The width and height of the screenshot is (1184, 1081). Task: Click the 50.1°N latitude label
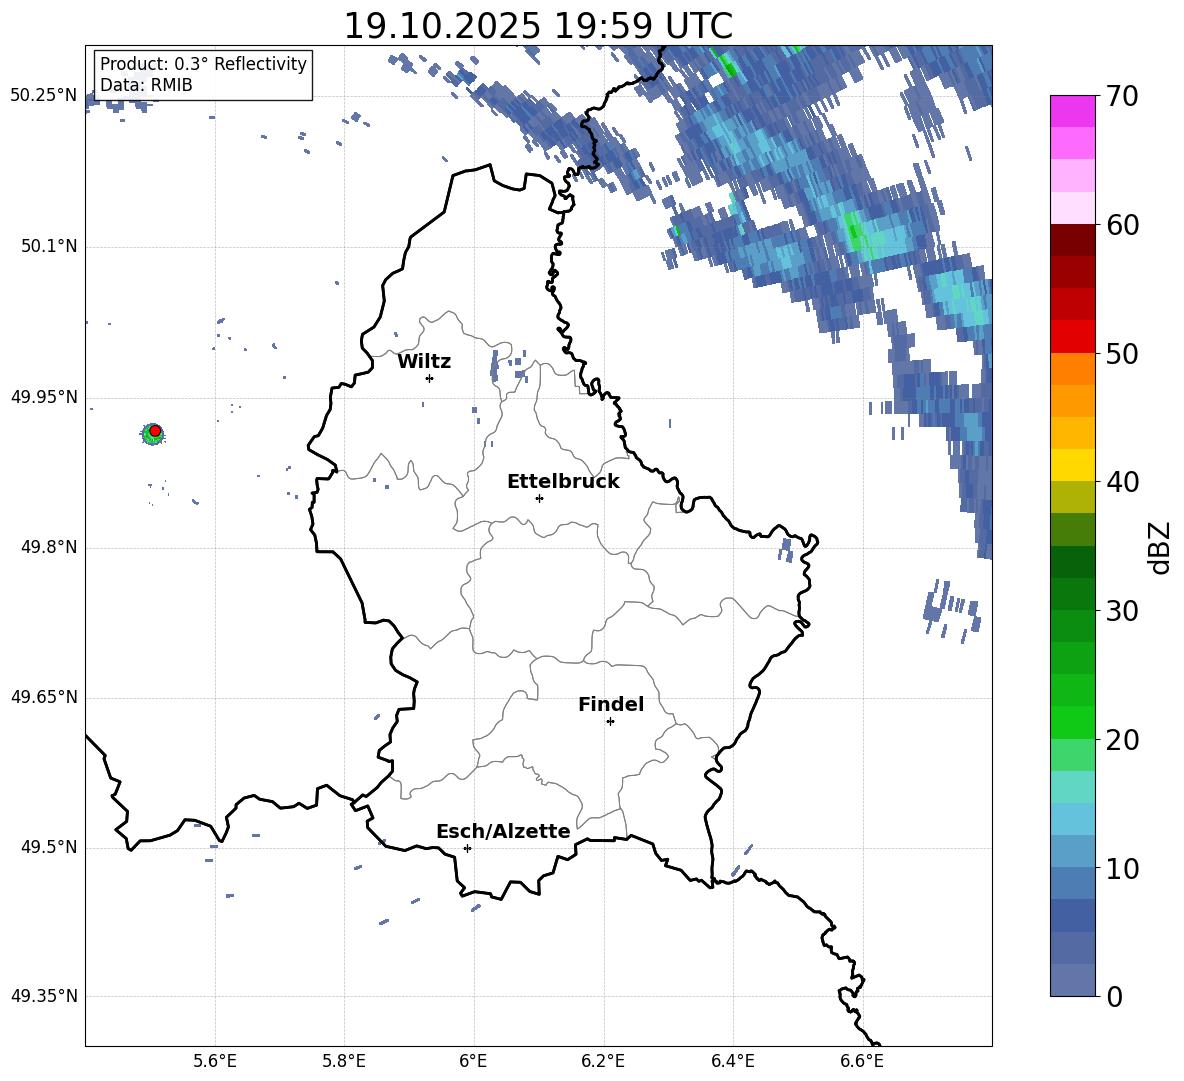pos(49,247)
